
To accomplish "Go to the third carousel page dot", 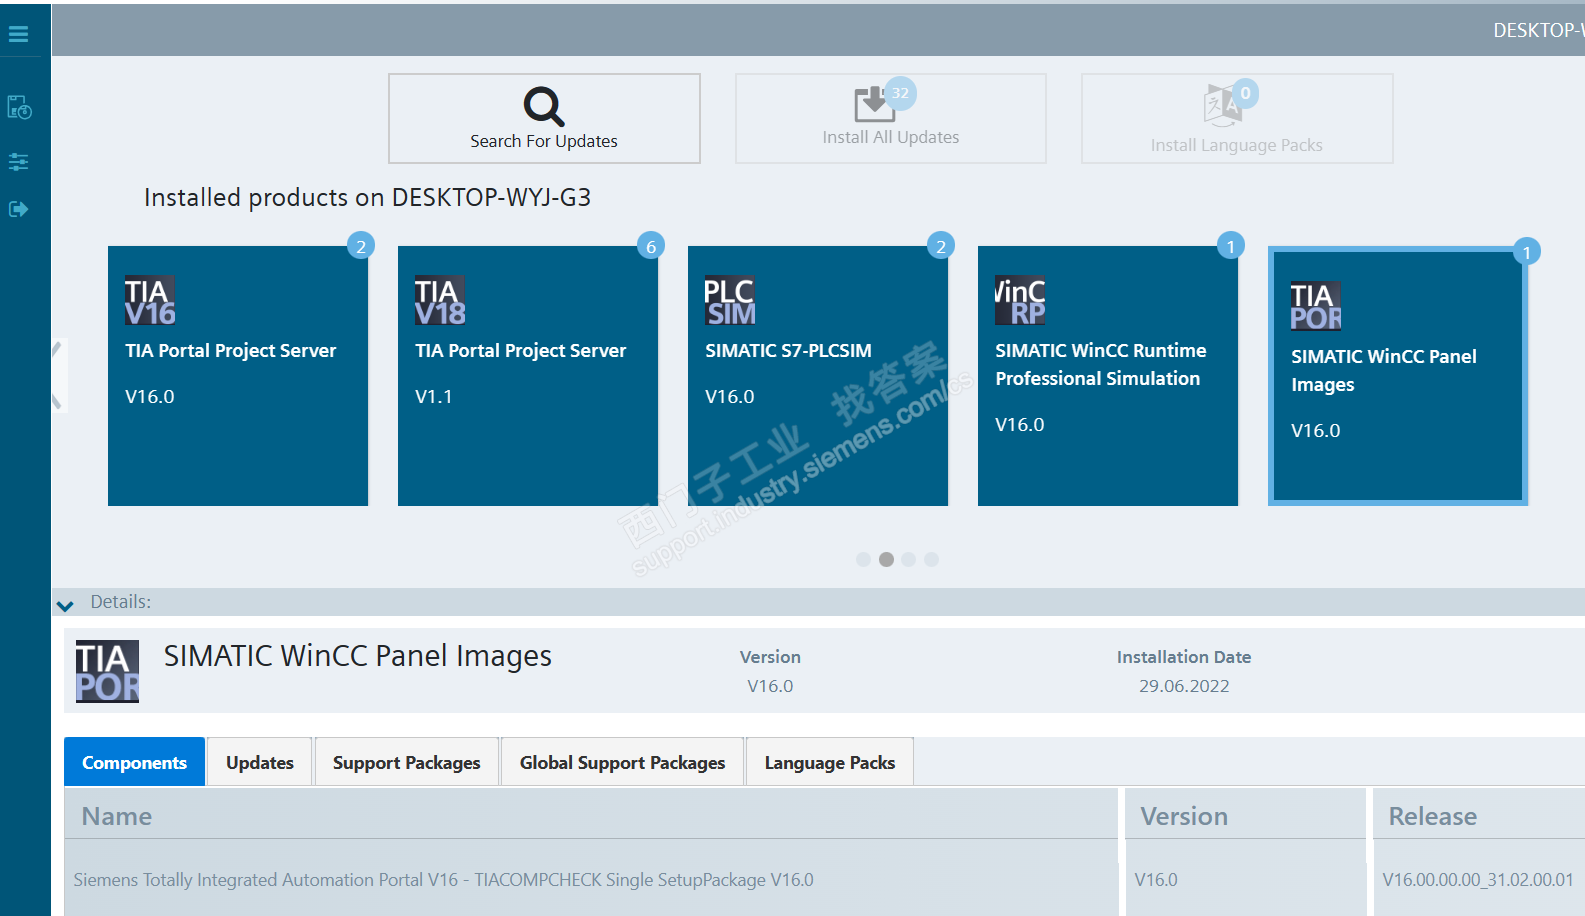I will 908,560.
